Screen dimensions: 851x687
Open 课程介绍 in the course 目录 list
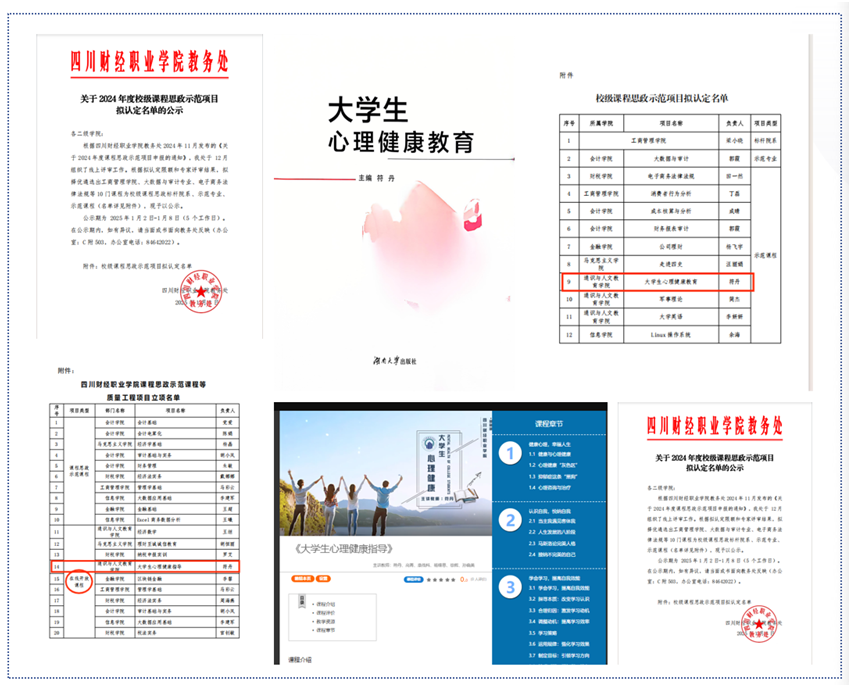coord(325,604)
